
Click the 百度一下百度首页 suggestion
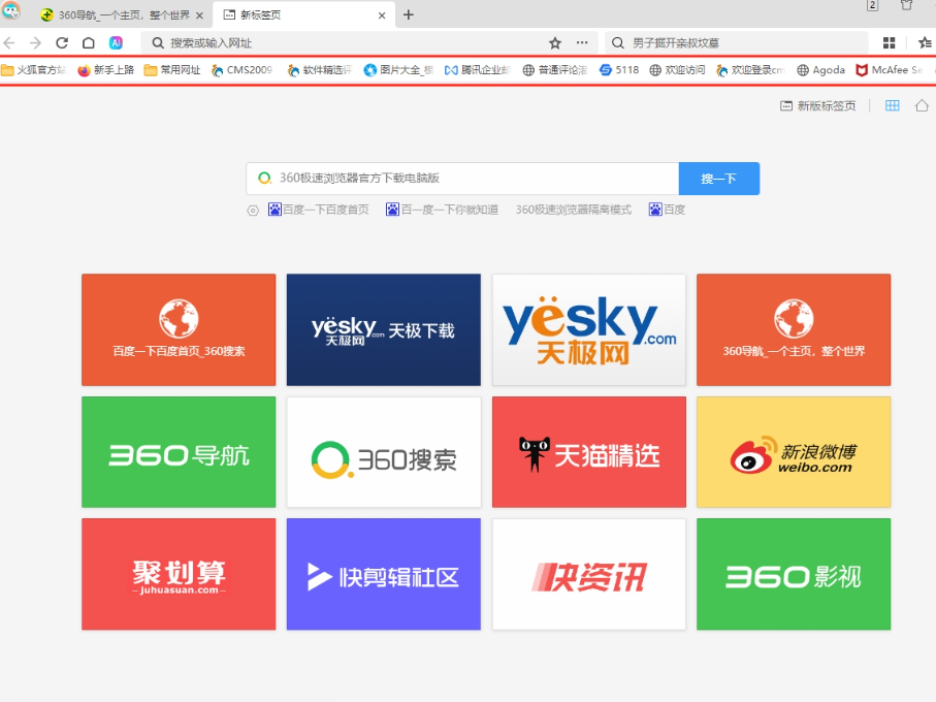[318, 210]
